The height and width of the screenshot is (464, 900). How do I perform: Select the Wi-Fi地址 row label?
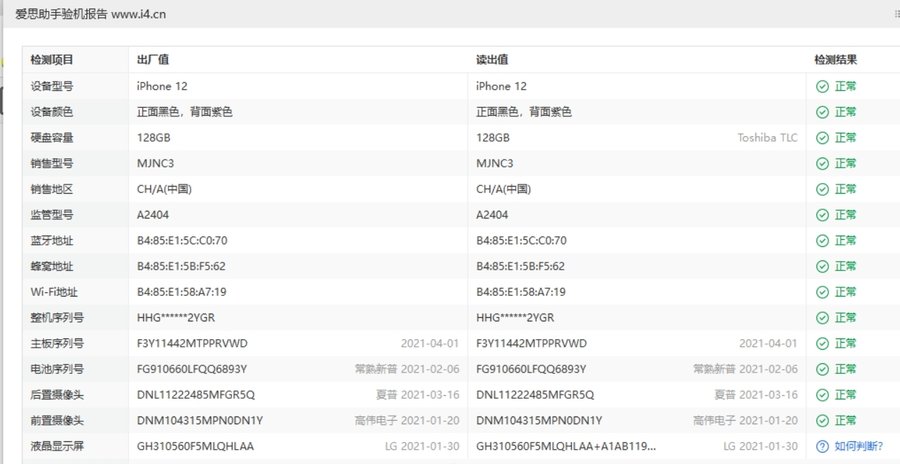click(54, 292)
